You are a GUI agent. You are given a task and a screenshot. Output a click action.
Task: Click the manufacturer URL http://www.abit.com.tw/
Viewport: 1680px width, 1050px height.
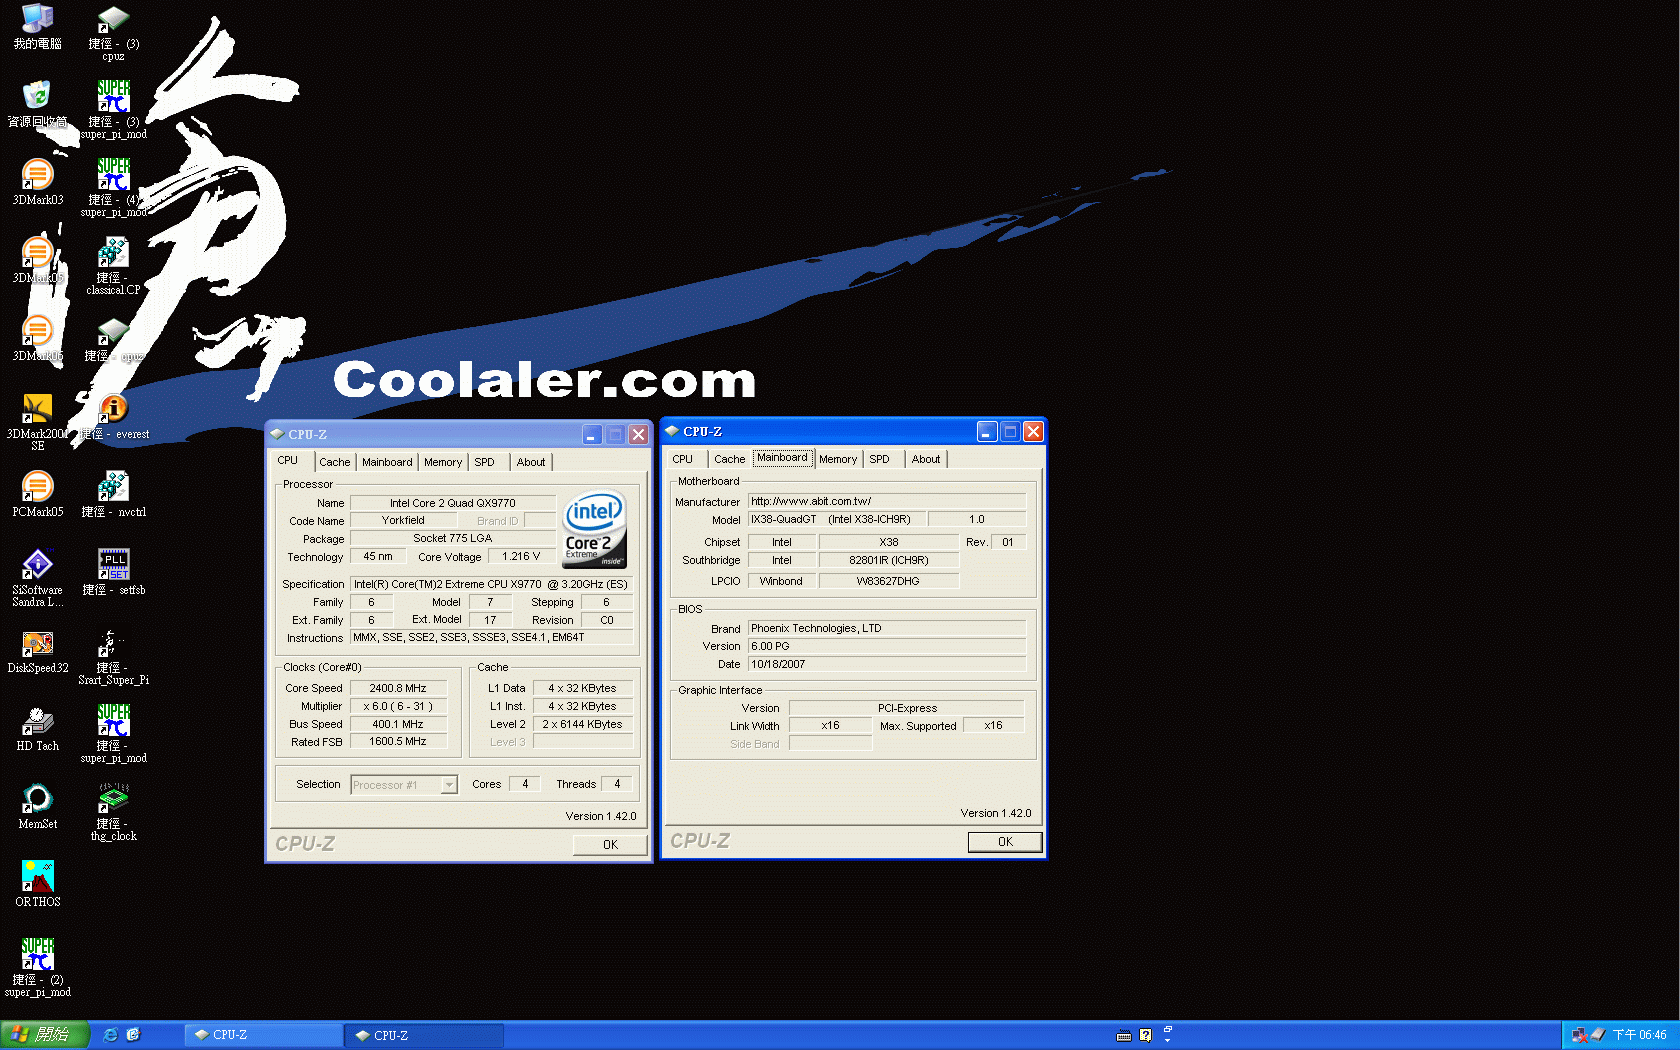point(887,501)
